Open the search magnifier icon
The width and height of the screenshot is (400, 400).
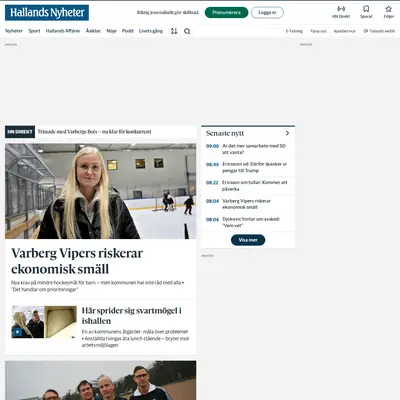coord(187,31)
